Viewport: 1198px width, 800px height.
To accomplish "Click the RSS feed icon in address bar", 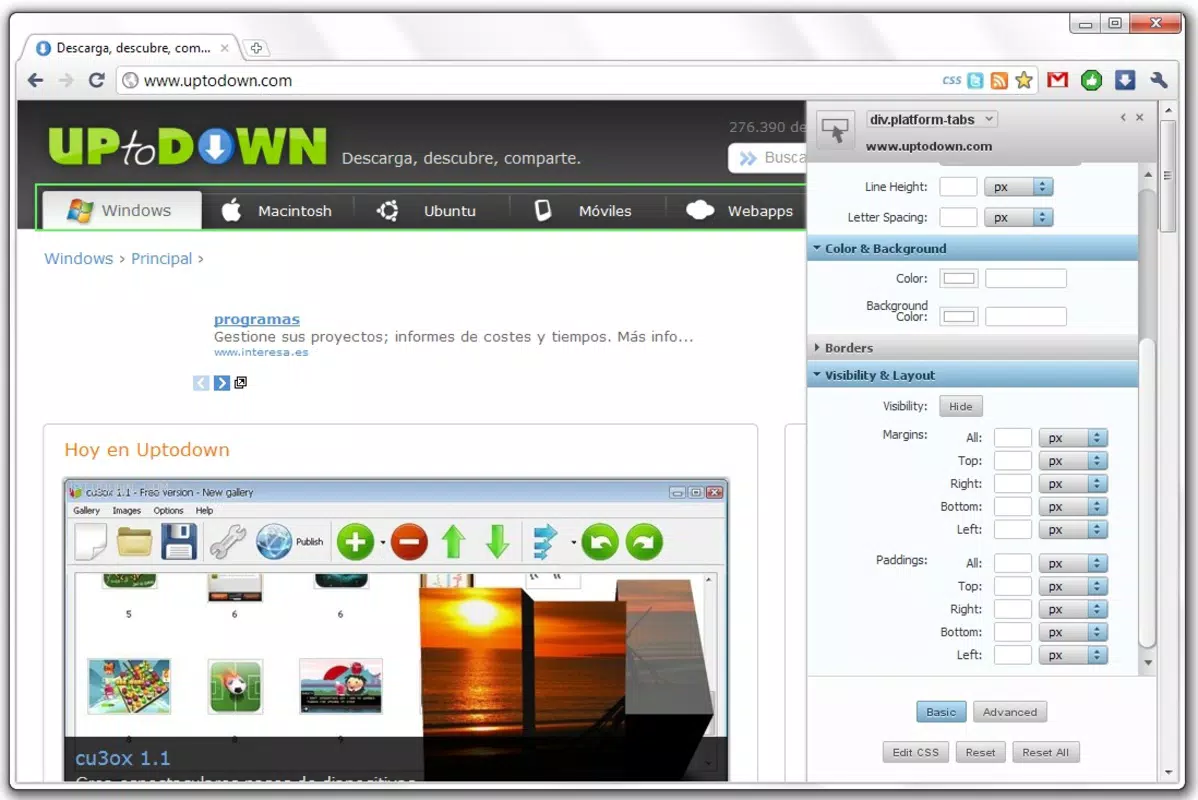I will pyautogui.click(x=999, y=80).
